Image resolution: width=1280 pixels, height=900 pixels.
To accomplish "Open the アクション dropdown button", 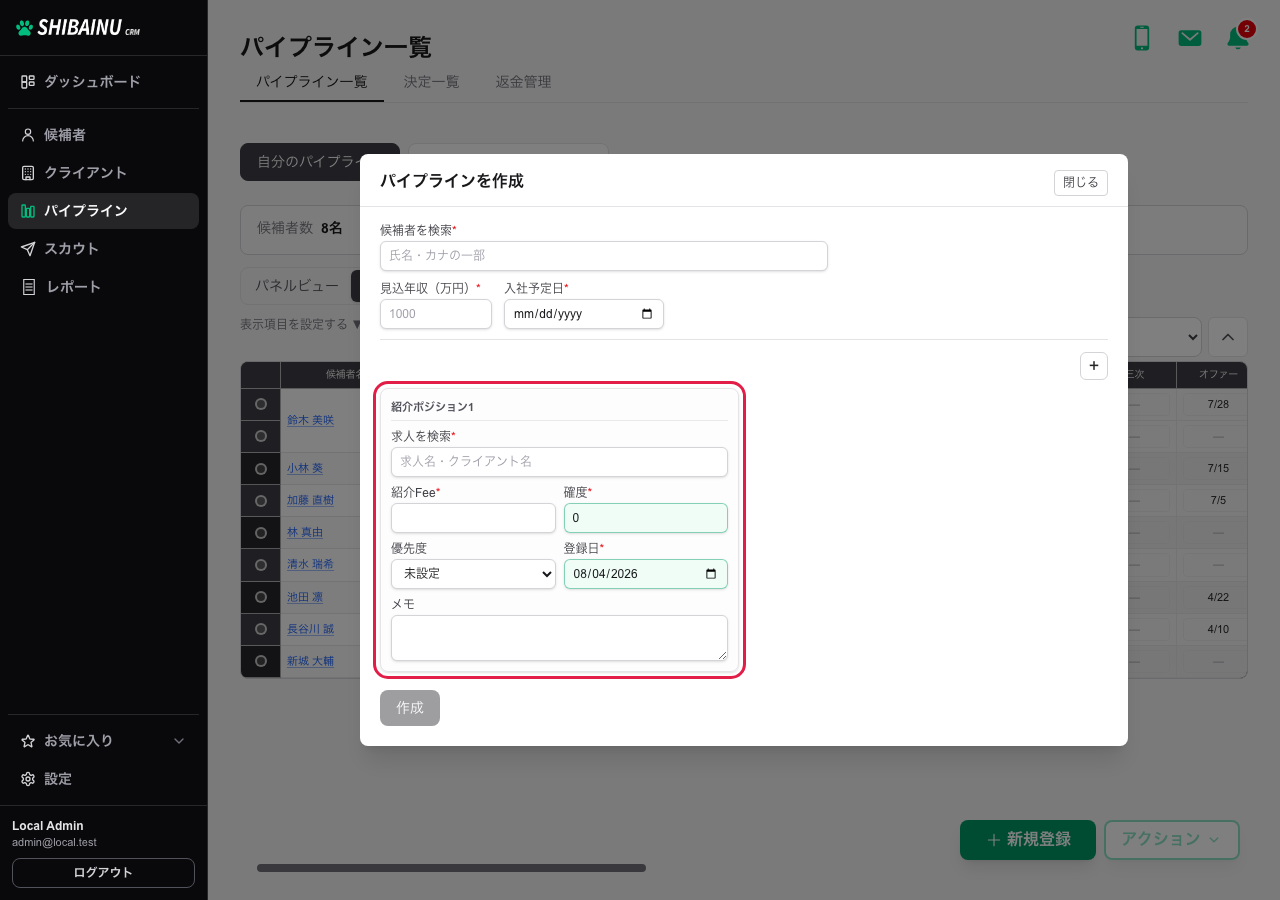I will (1172, 840).
